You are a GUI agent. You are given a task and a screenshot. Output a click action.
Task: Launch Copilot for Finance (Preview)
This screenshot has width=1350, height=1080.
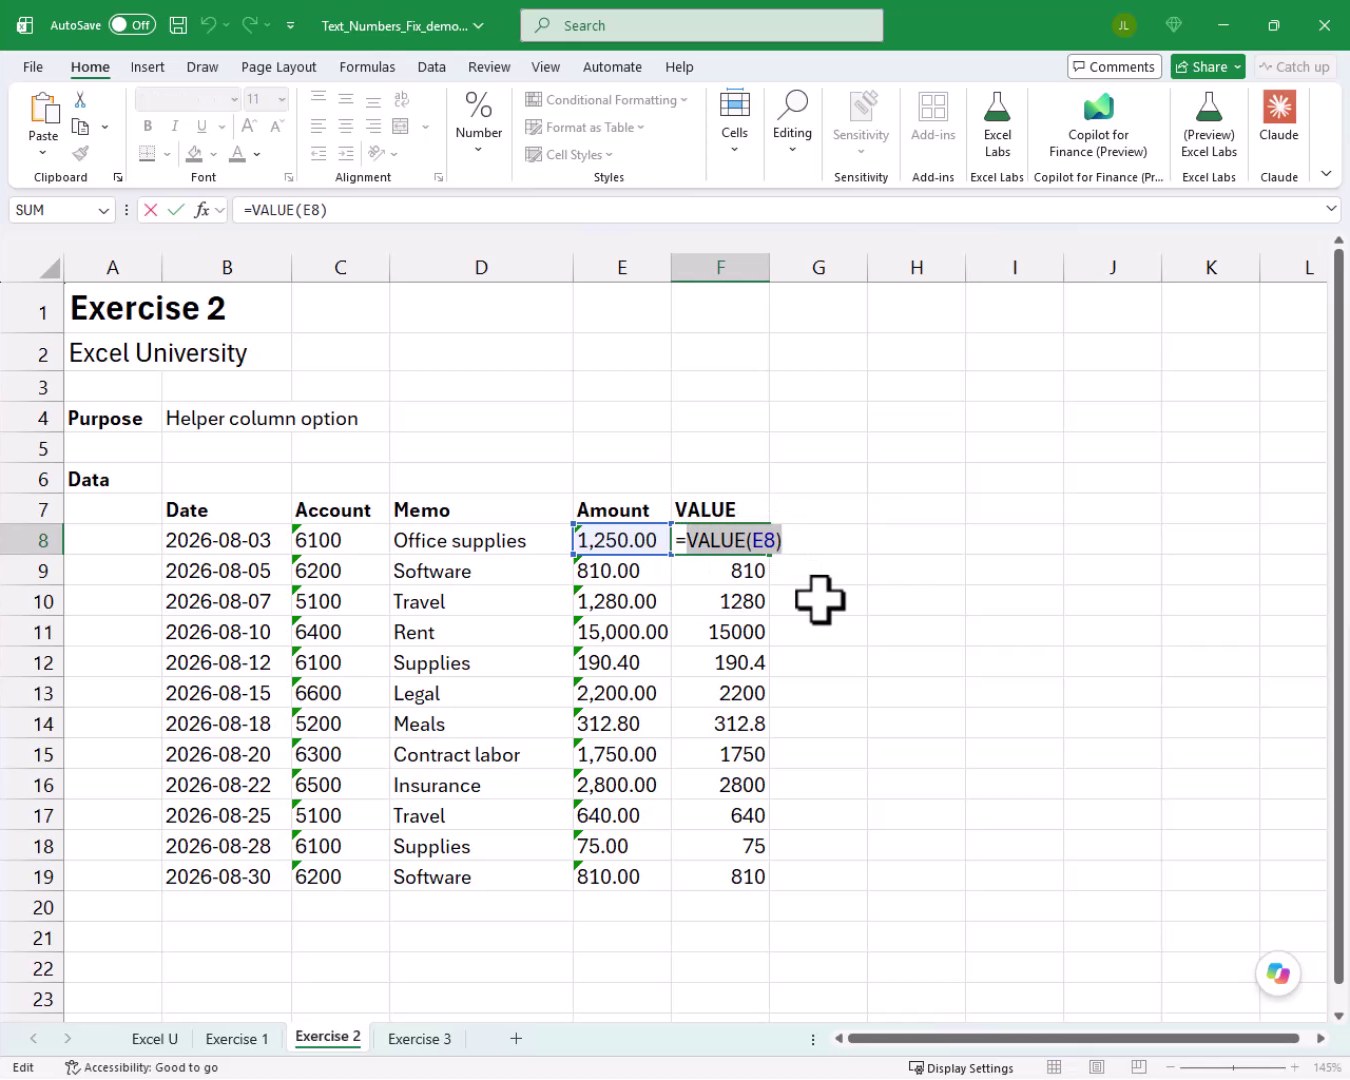[1098, 124]
